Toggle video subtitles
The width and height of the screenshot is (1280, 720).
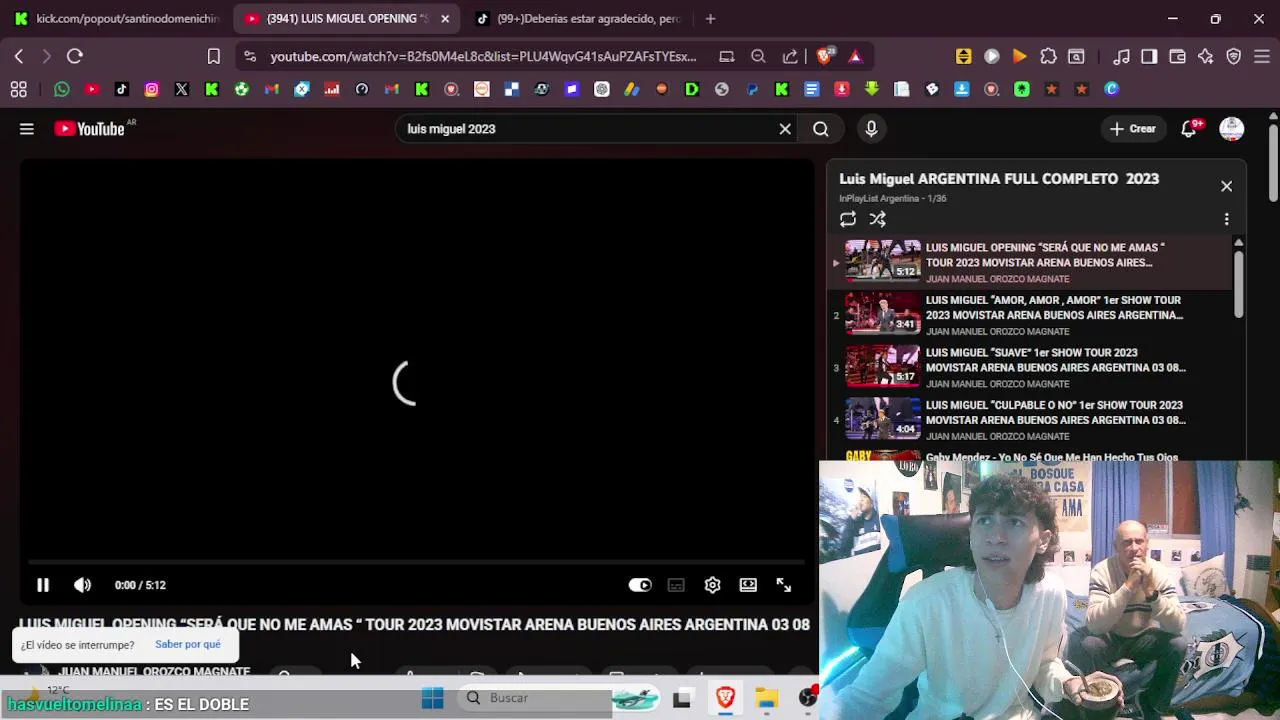[x=676, y=585]
